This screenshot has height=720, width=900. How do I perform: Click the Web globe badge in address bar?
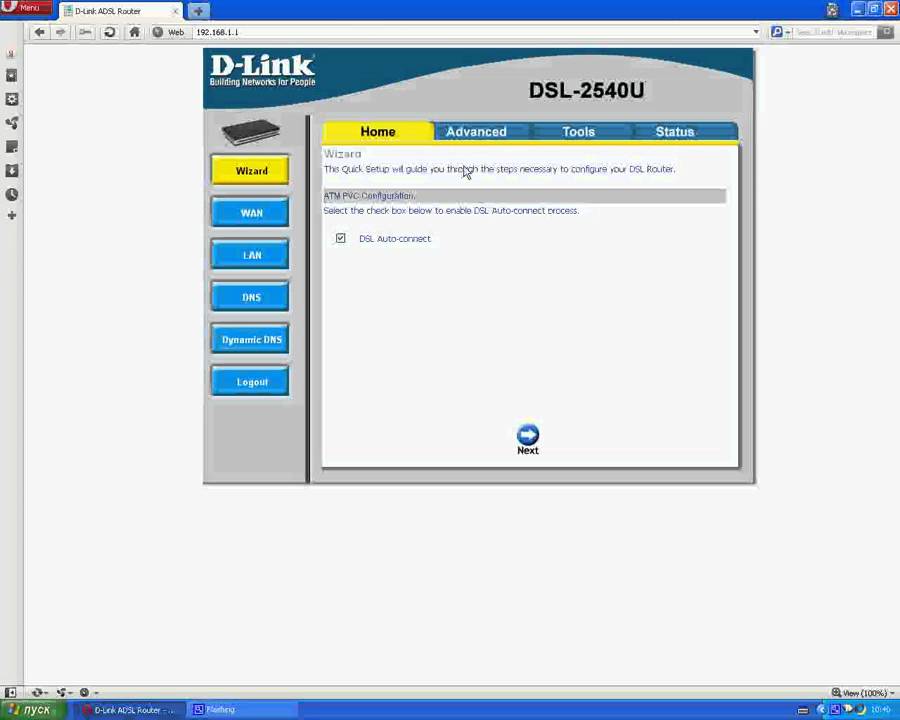168,32
